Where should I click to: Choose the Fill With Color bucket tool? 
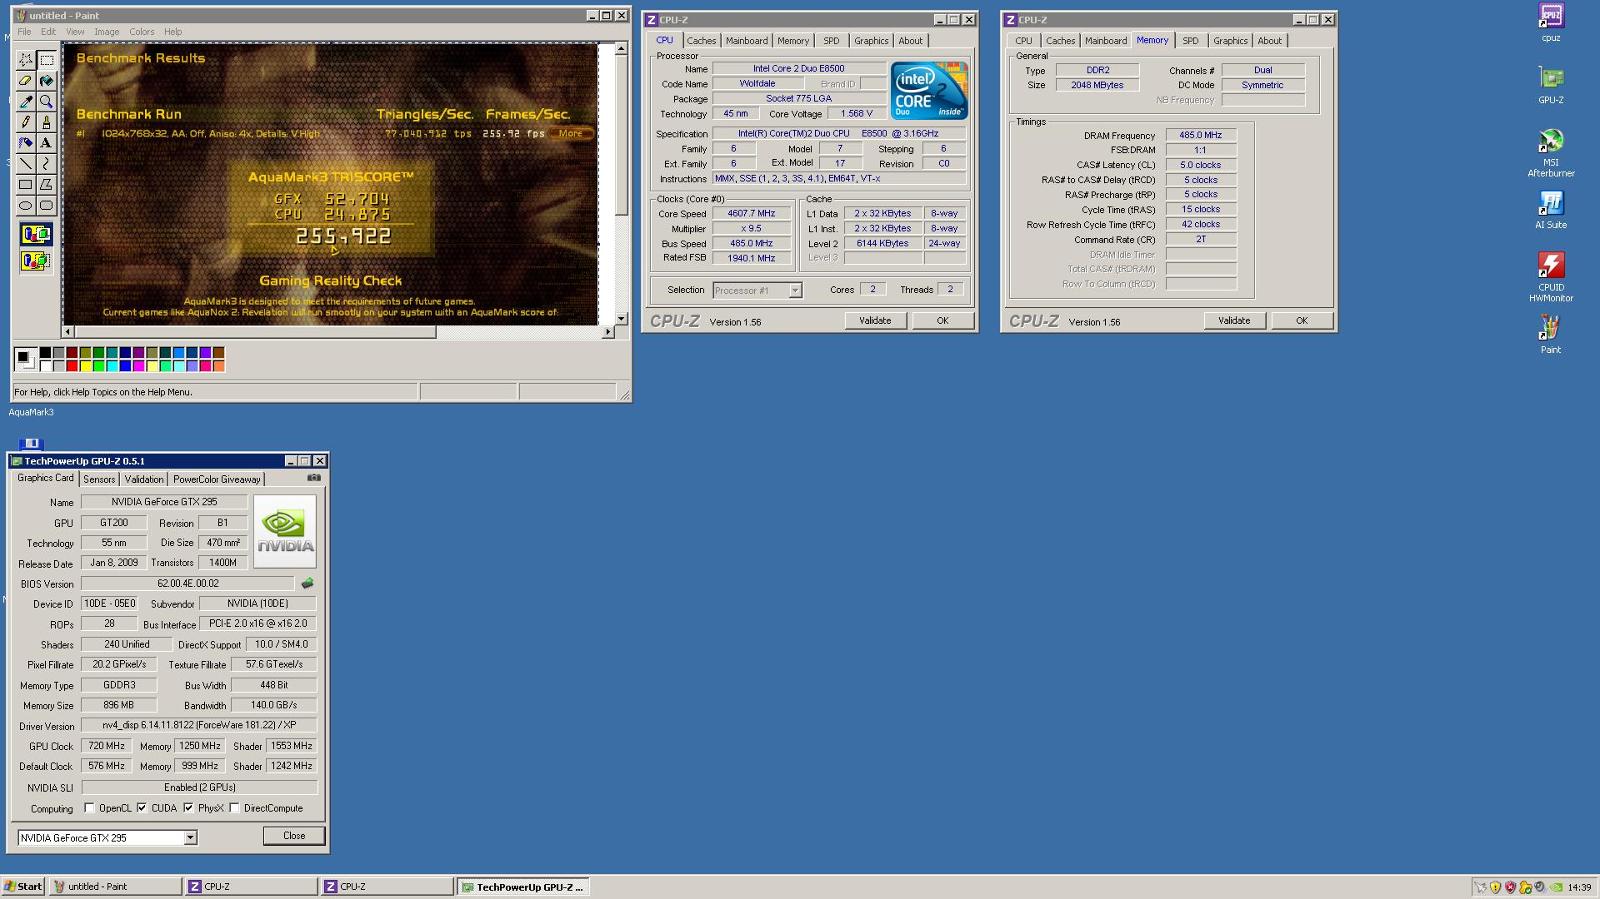46,81
